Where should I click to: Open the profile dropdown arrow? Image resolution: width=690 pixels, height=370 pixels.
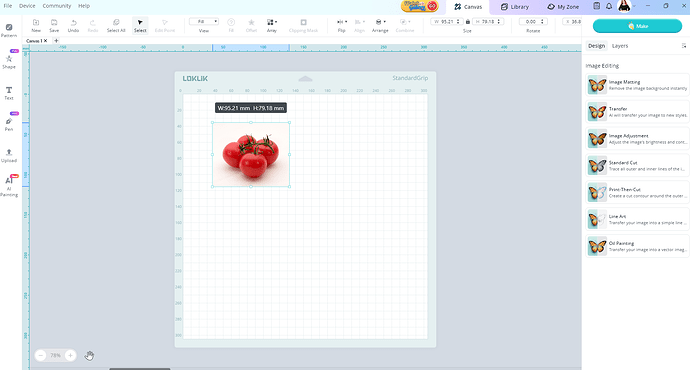click(634, 6)
